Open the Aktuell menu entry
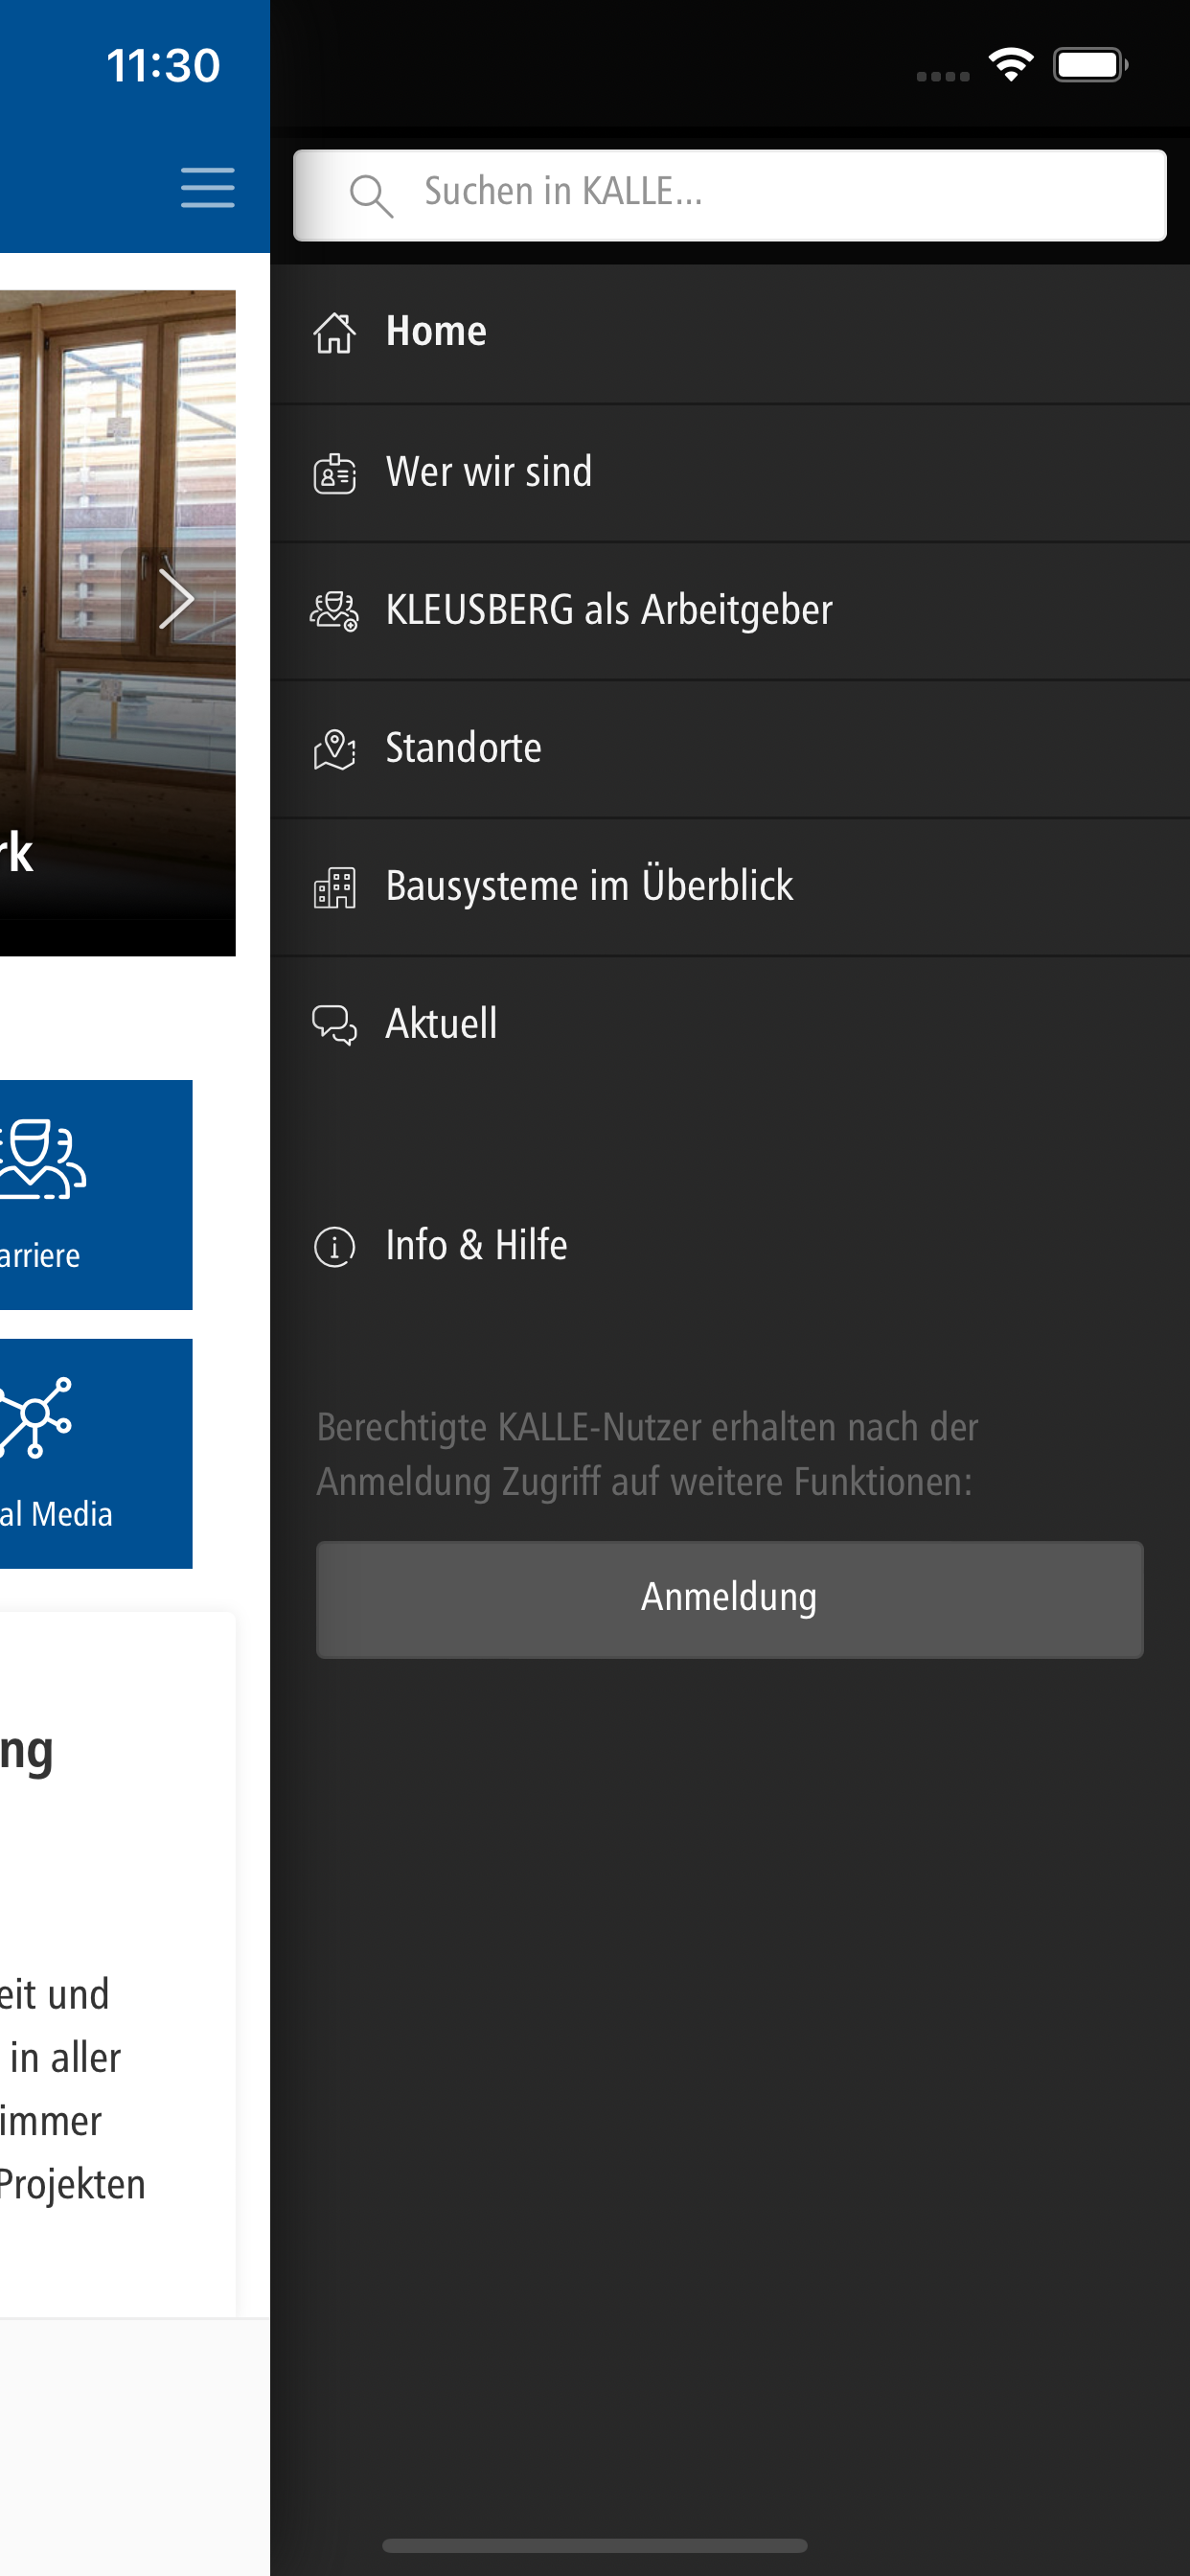The height and width of the screenshot is (2576, 1190). click(729, 1024)
